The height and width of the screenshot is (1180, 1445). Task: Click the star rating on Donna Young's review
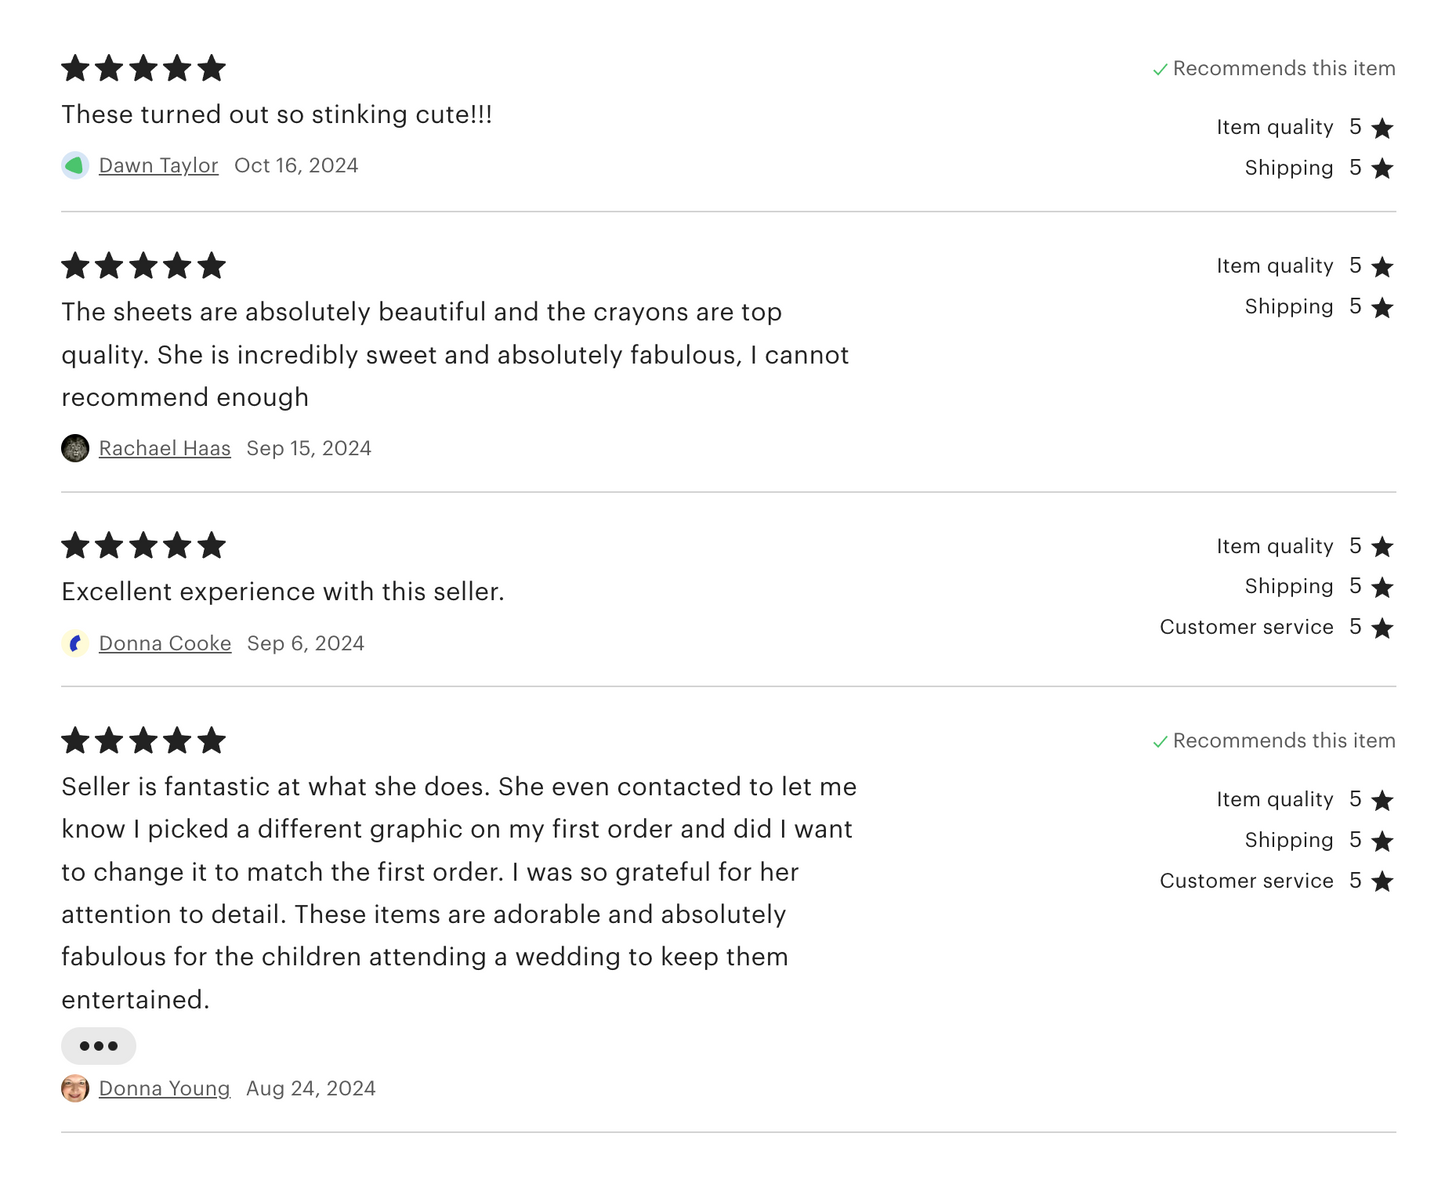[x=143, y=741]
